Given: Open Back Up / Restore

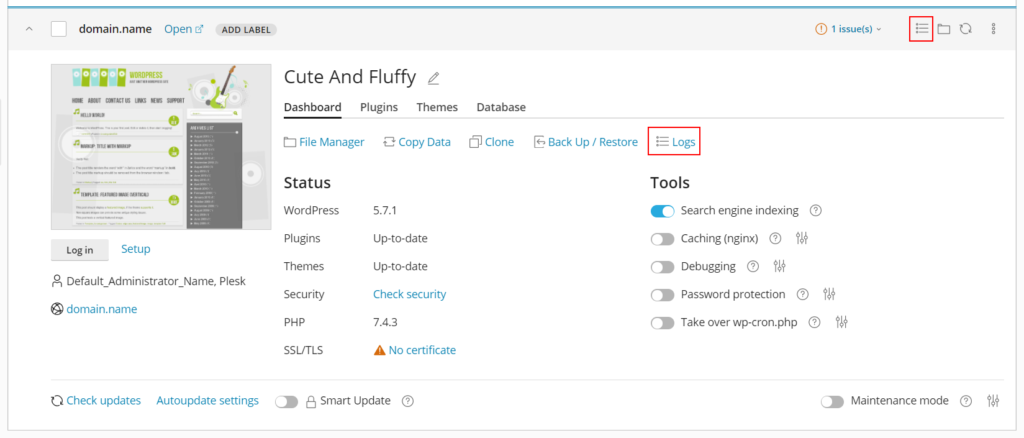Looking at the screenshot, I should coord(585,142).
